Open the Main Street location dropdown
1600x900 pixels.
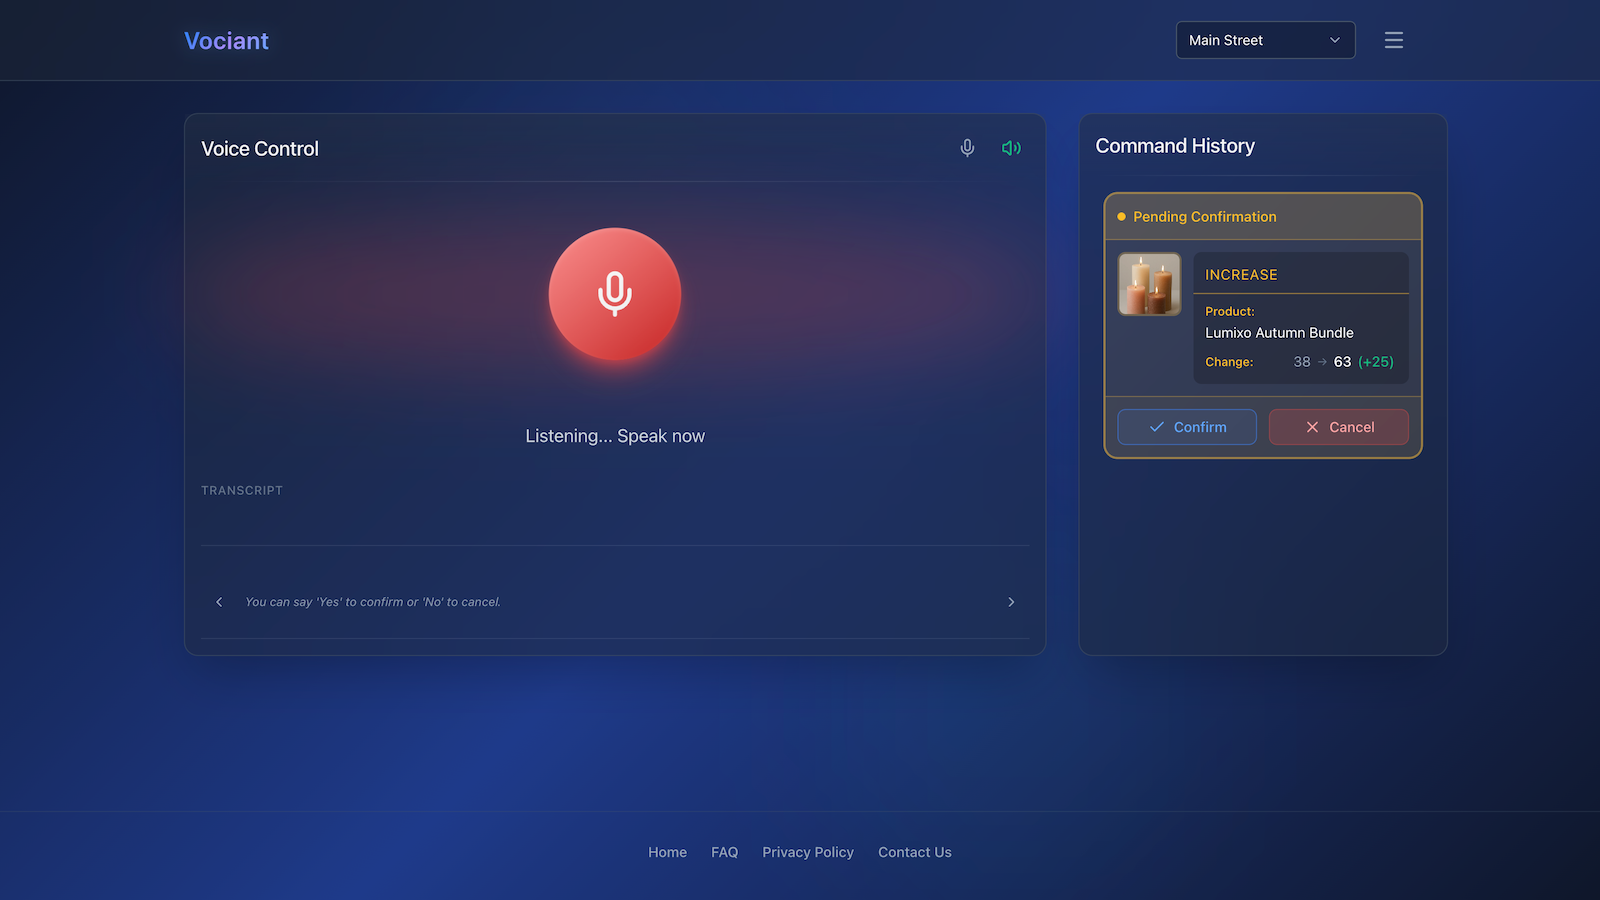pos(1265,40)
